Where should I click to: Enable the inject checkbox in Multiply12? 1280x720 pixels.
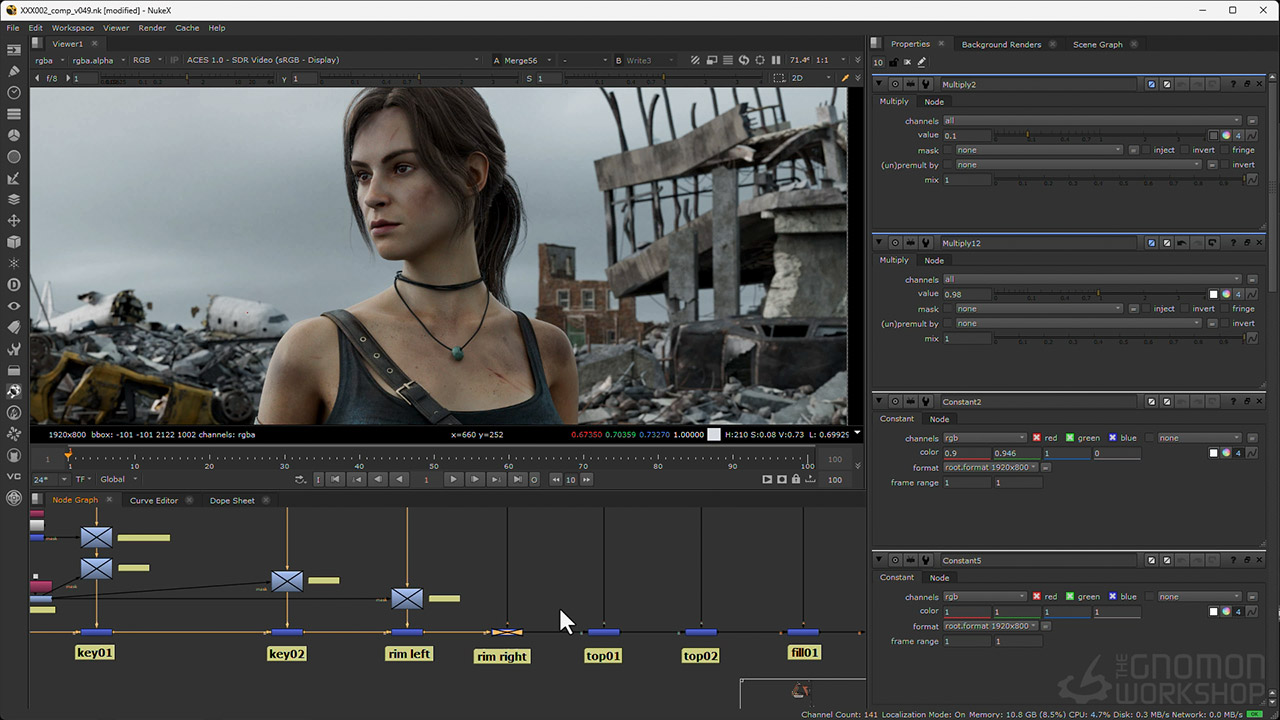1146,309
